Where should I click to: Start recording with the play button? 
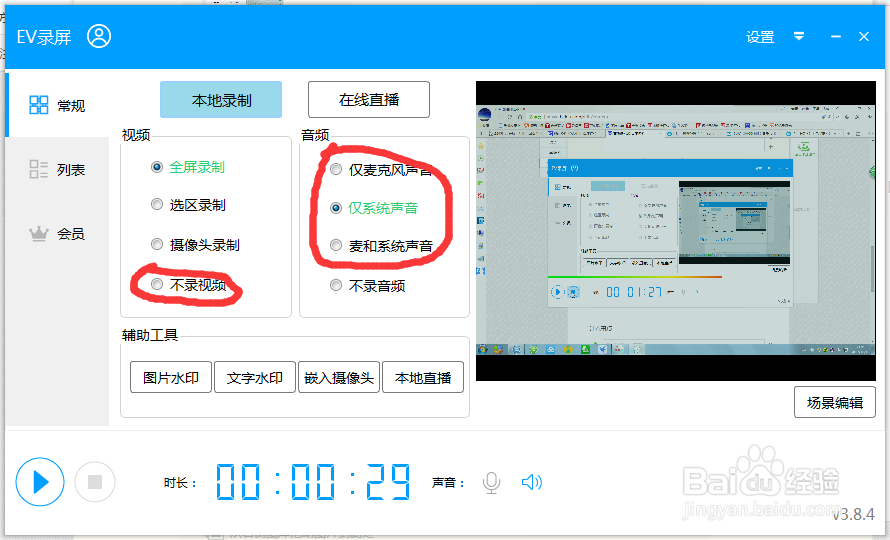(x=40, y=482)
